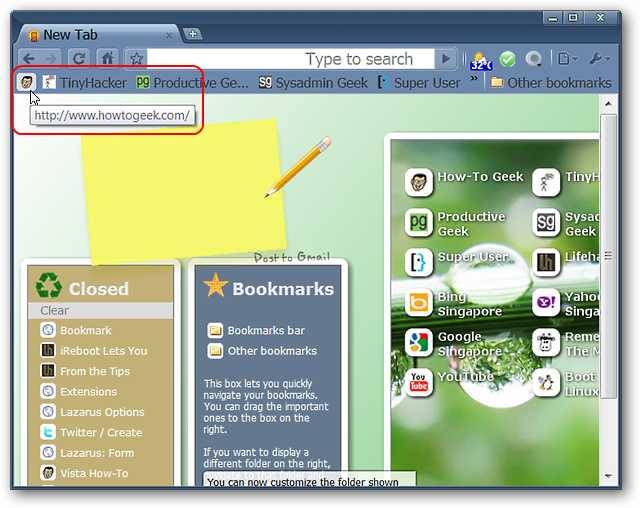The image size is (640, 508).
Task: Open Super User tile icon
Action: pos(418,262)
